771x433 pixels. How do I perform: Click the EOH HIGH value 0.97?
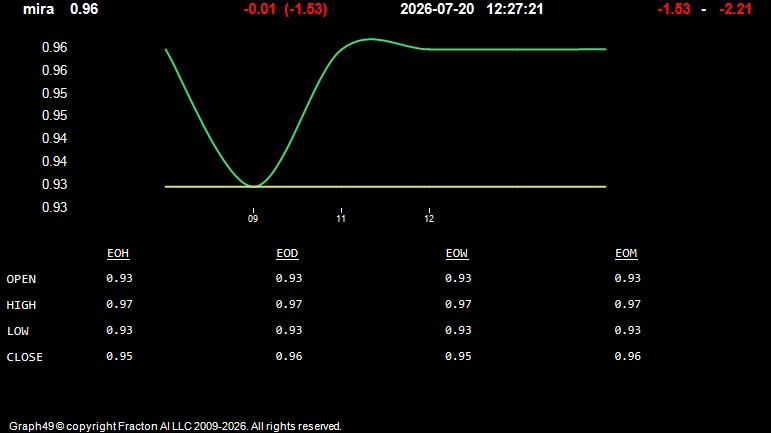coord(119,304)
